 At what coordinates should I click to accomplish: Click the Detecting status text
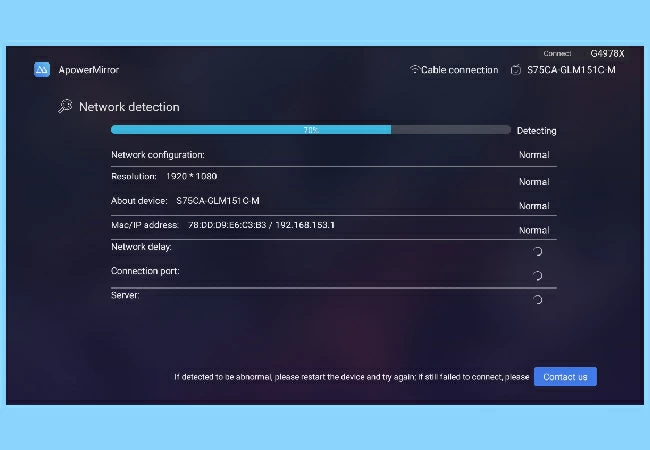(536, 131)
